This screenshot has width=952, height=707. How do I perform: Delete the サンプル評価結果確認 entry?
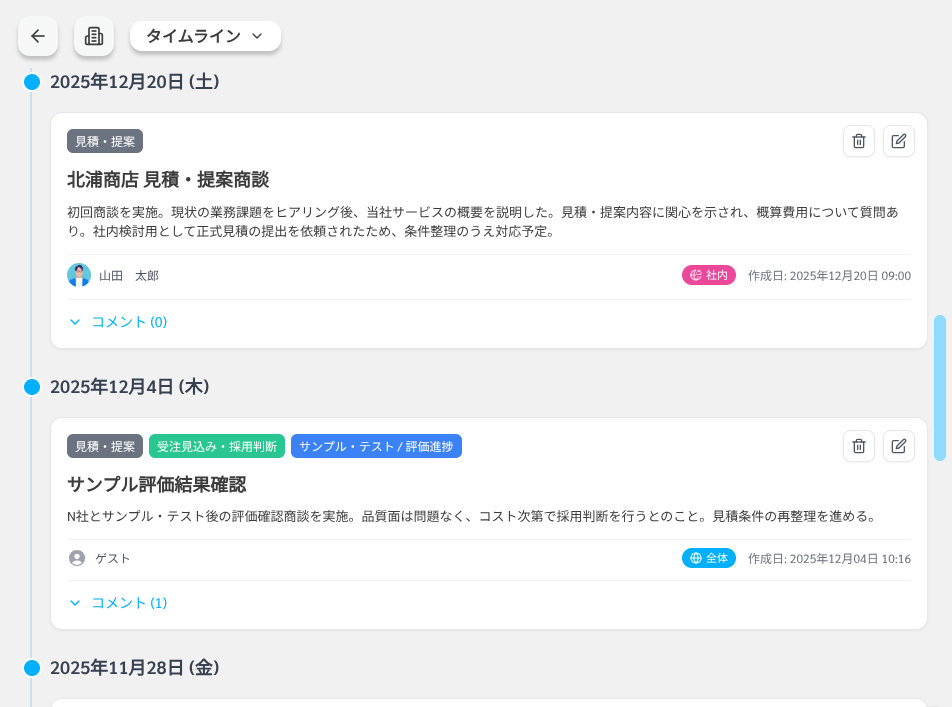[x=858, y=446]
